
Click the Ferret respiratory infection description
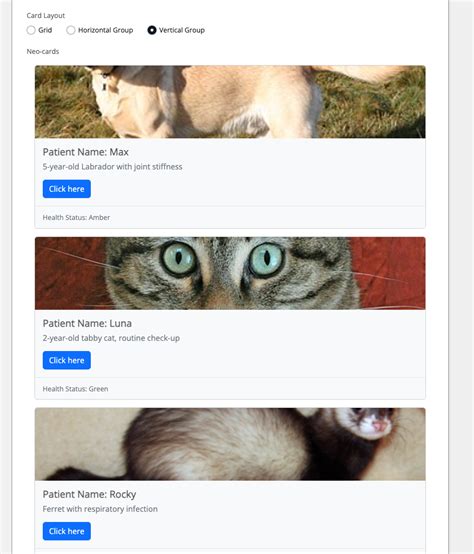(100, 509)
